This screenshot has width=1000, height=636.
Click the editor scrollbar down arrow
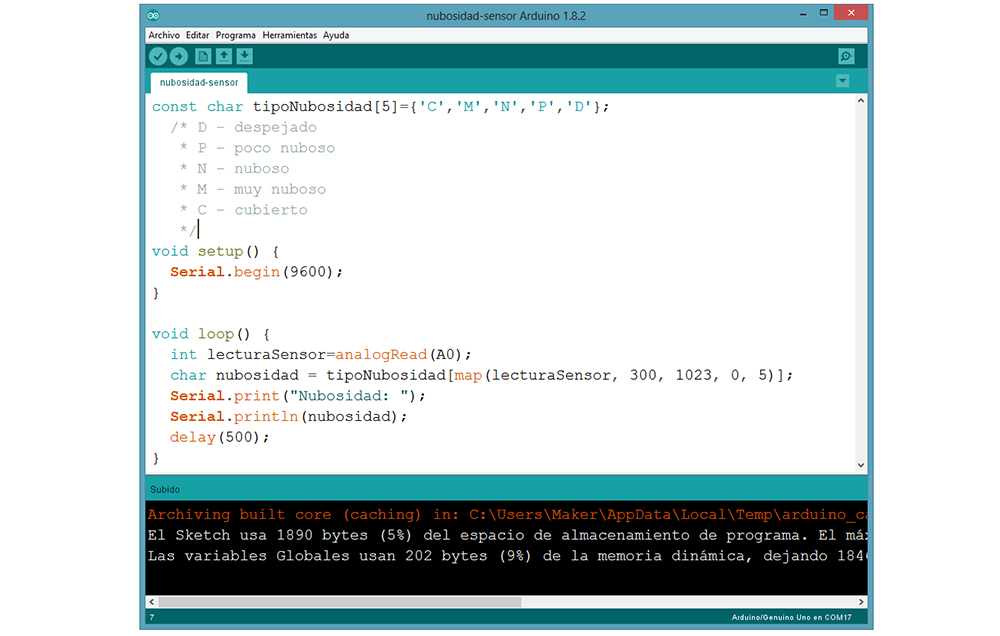point(861,465)
